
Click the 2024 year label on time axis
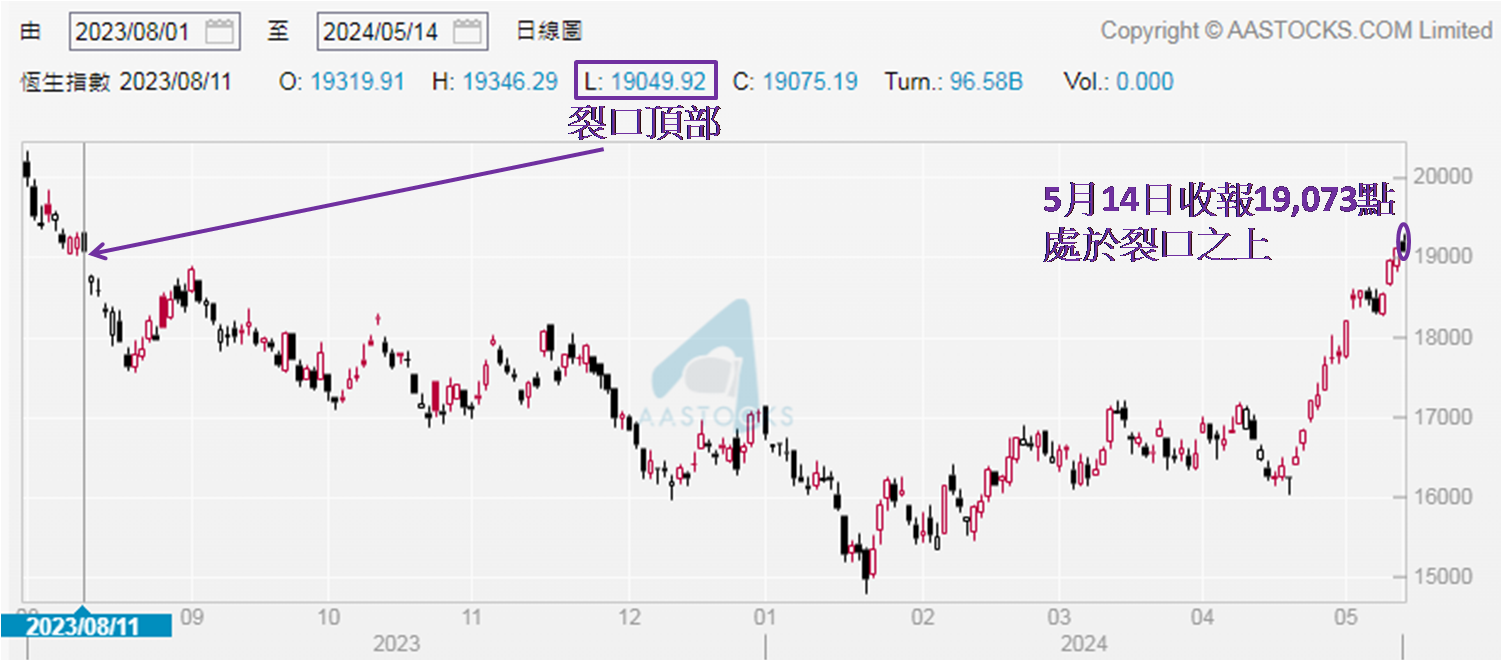(1082, 642)
